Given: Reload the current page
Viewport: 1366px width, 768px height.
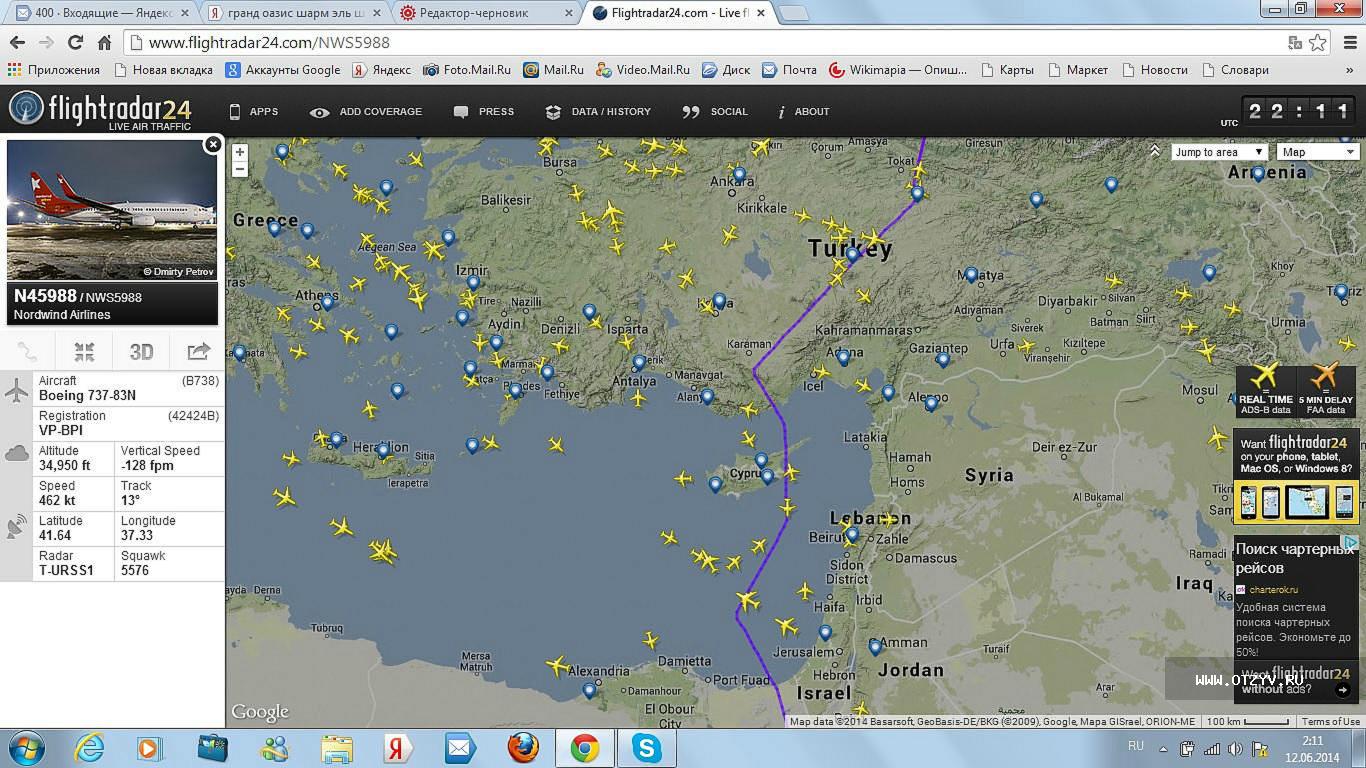Looking at the screenshot, I should [75, 42].
